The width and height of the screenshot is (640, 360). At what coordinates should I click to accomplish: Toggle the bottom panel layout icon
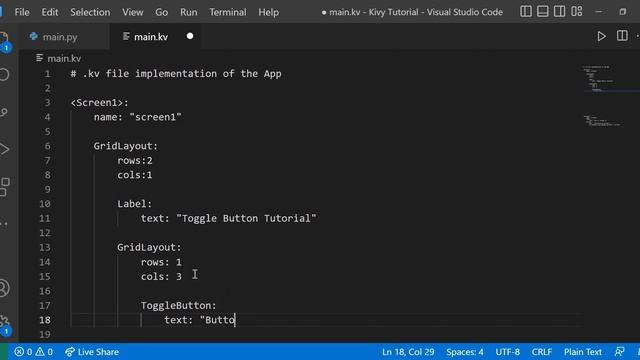tap(542, 11)
